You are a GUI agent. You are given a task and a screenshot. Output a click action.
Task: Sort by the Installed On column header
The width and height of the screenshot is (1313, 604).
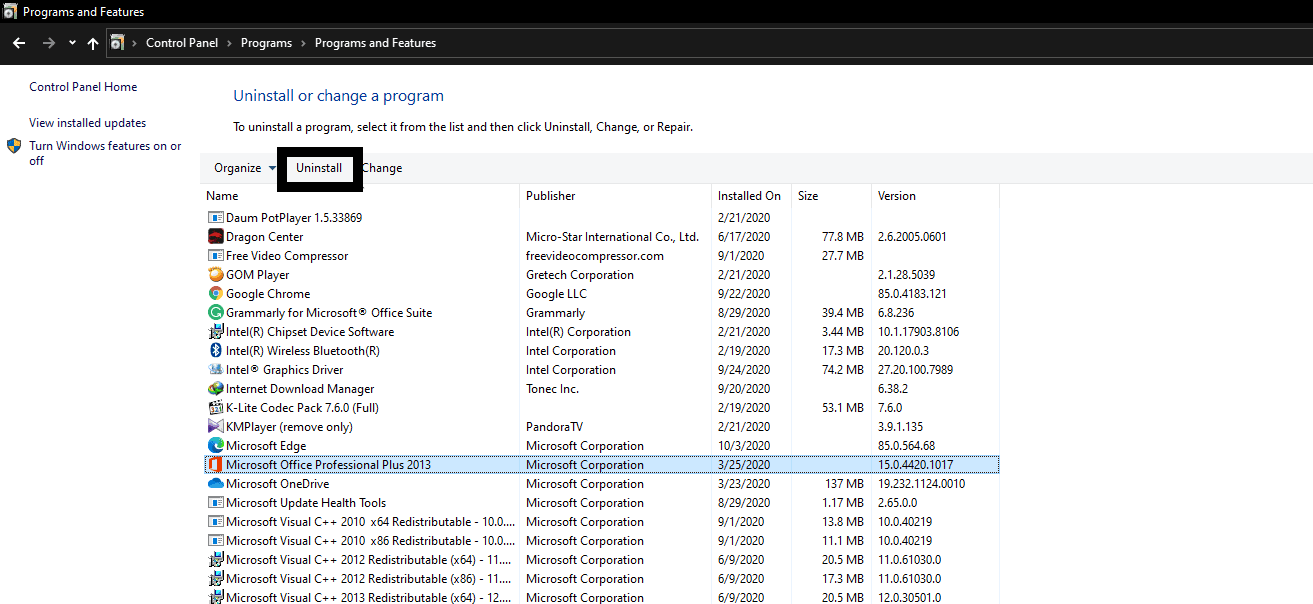(749, 196)
